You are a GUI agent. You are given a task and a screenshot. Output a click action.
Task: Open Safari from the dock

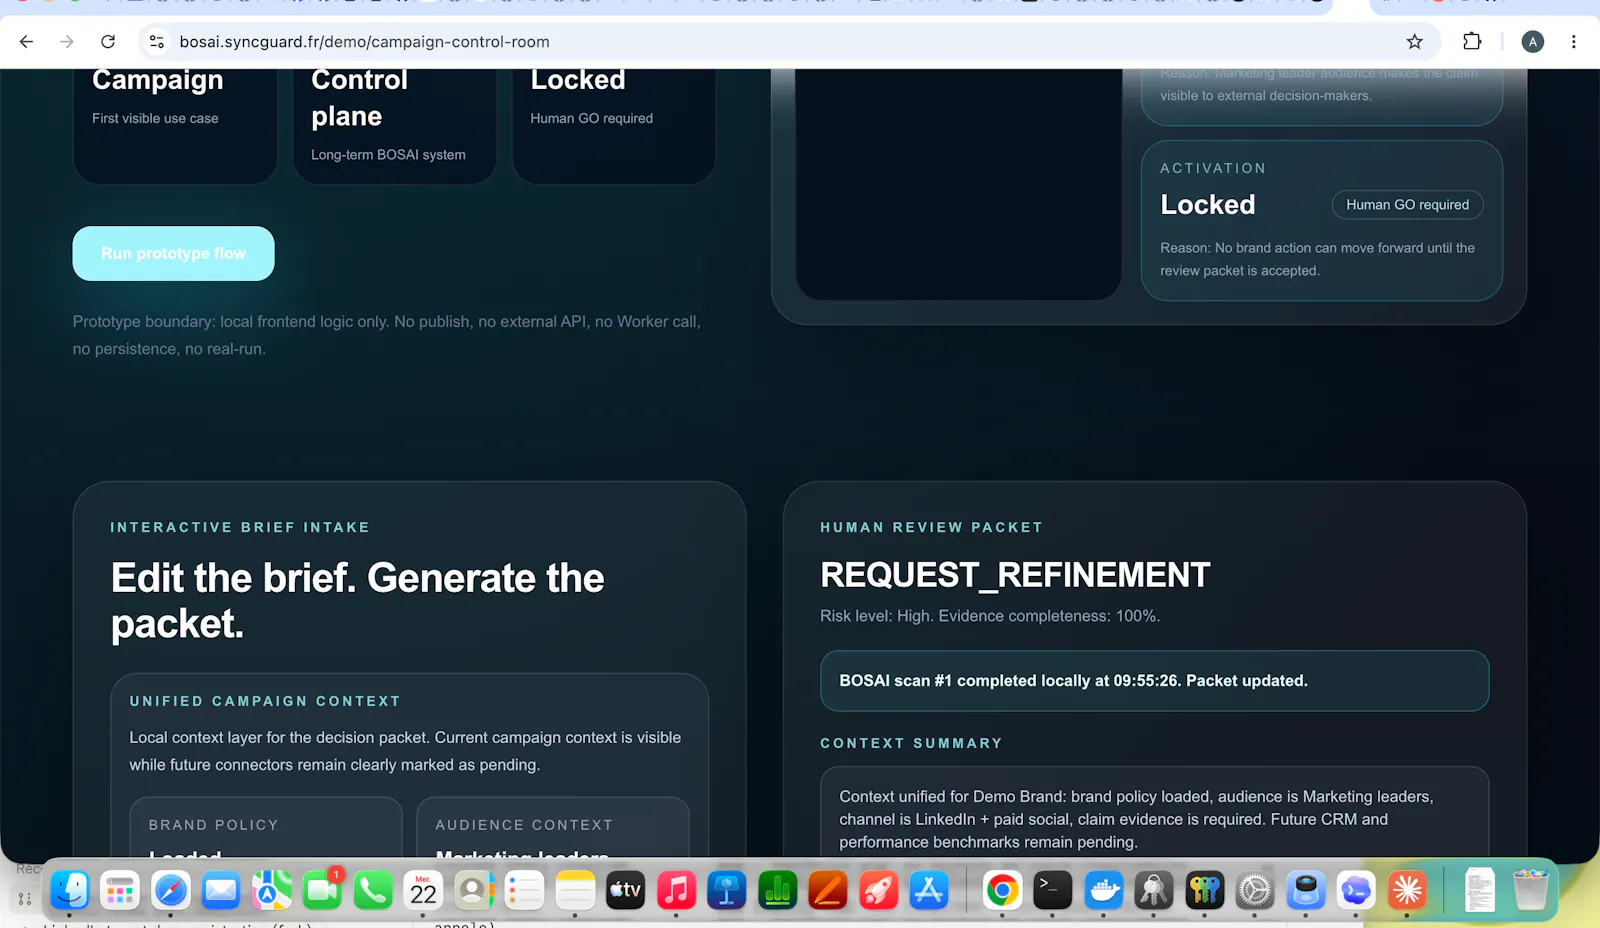171,890
